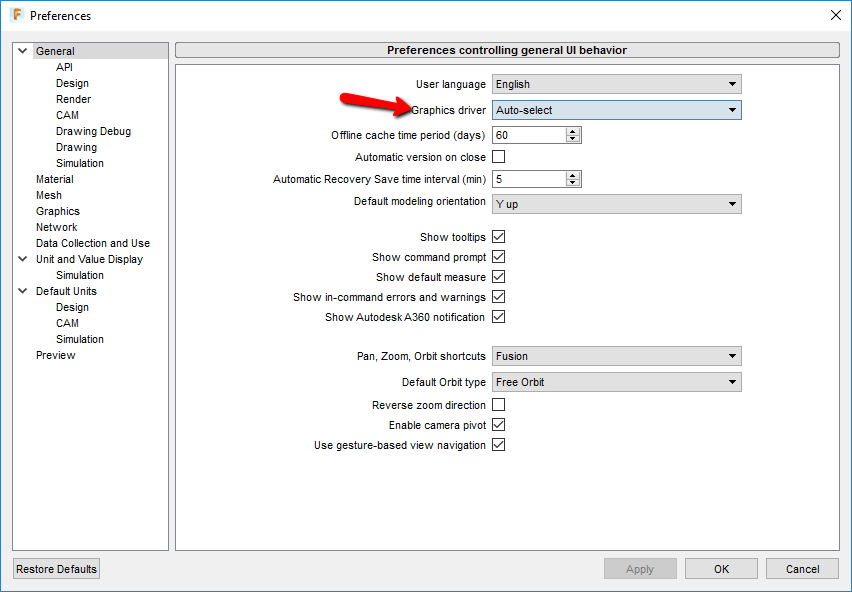This screenshot has width=852, height=592.
Task: Select Design under Default Units
Action: (72, 307)
